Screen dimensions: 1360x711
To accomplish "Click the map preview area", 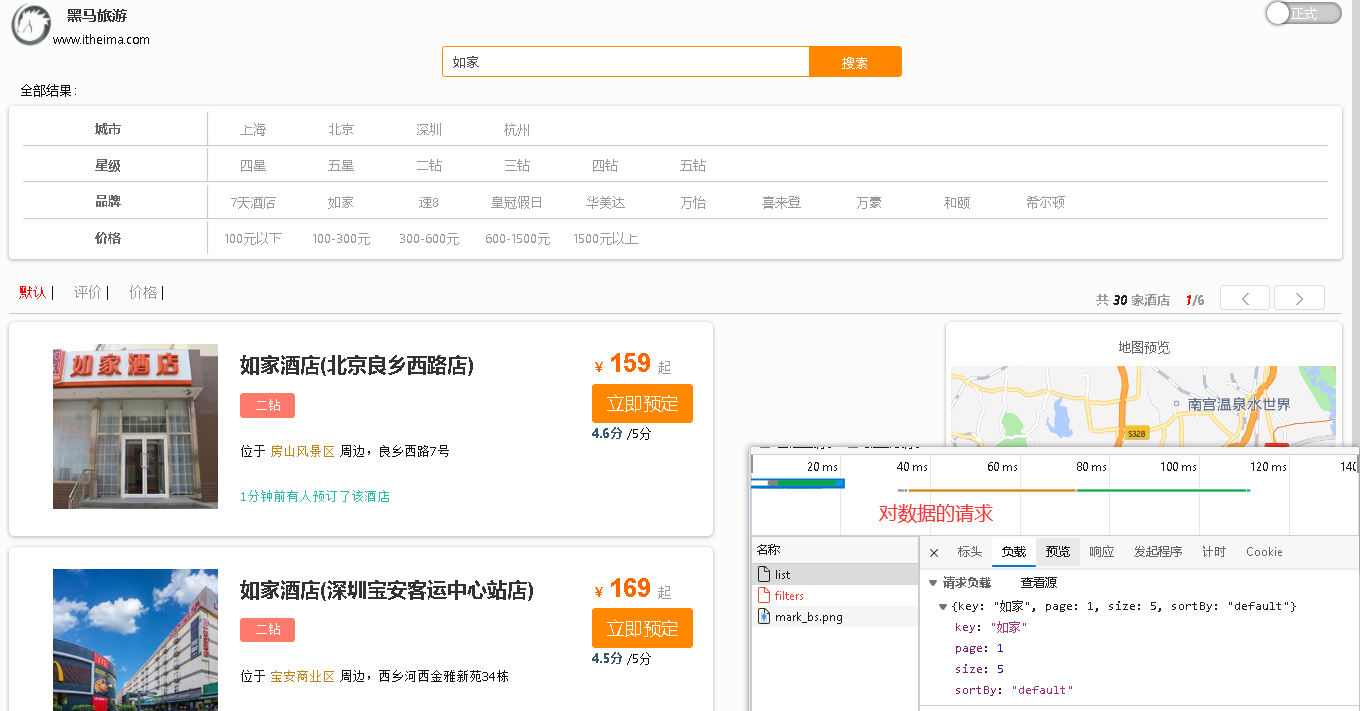I will click(1143, 405).
